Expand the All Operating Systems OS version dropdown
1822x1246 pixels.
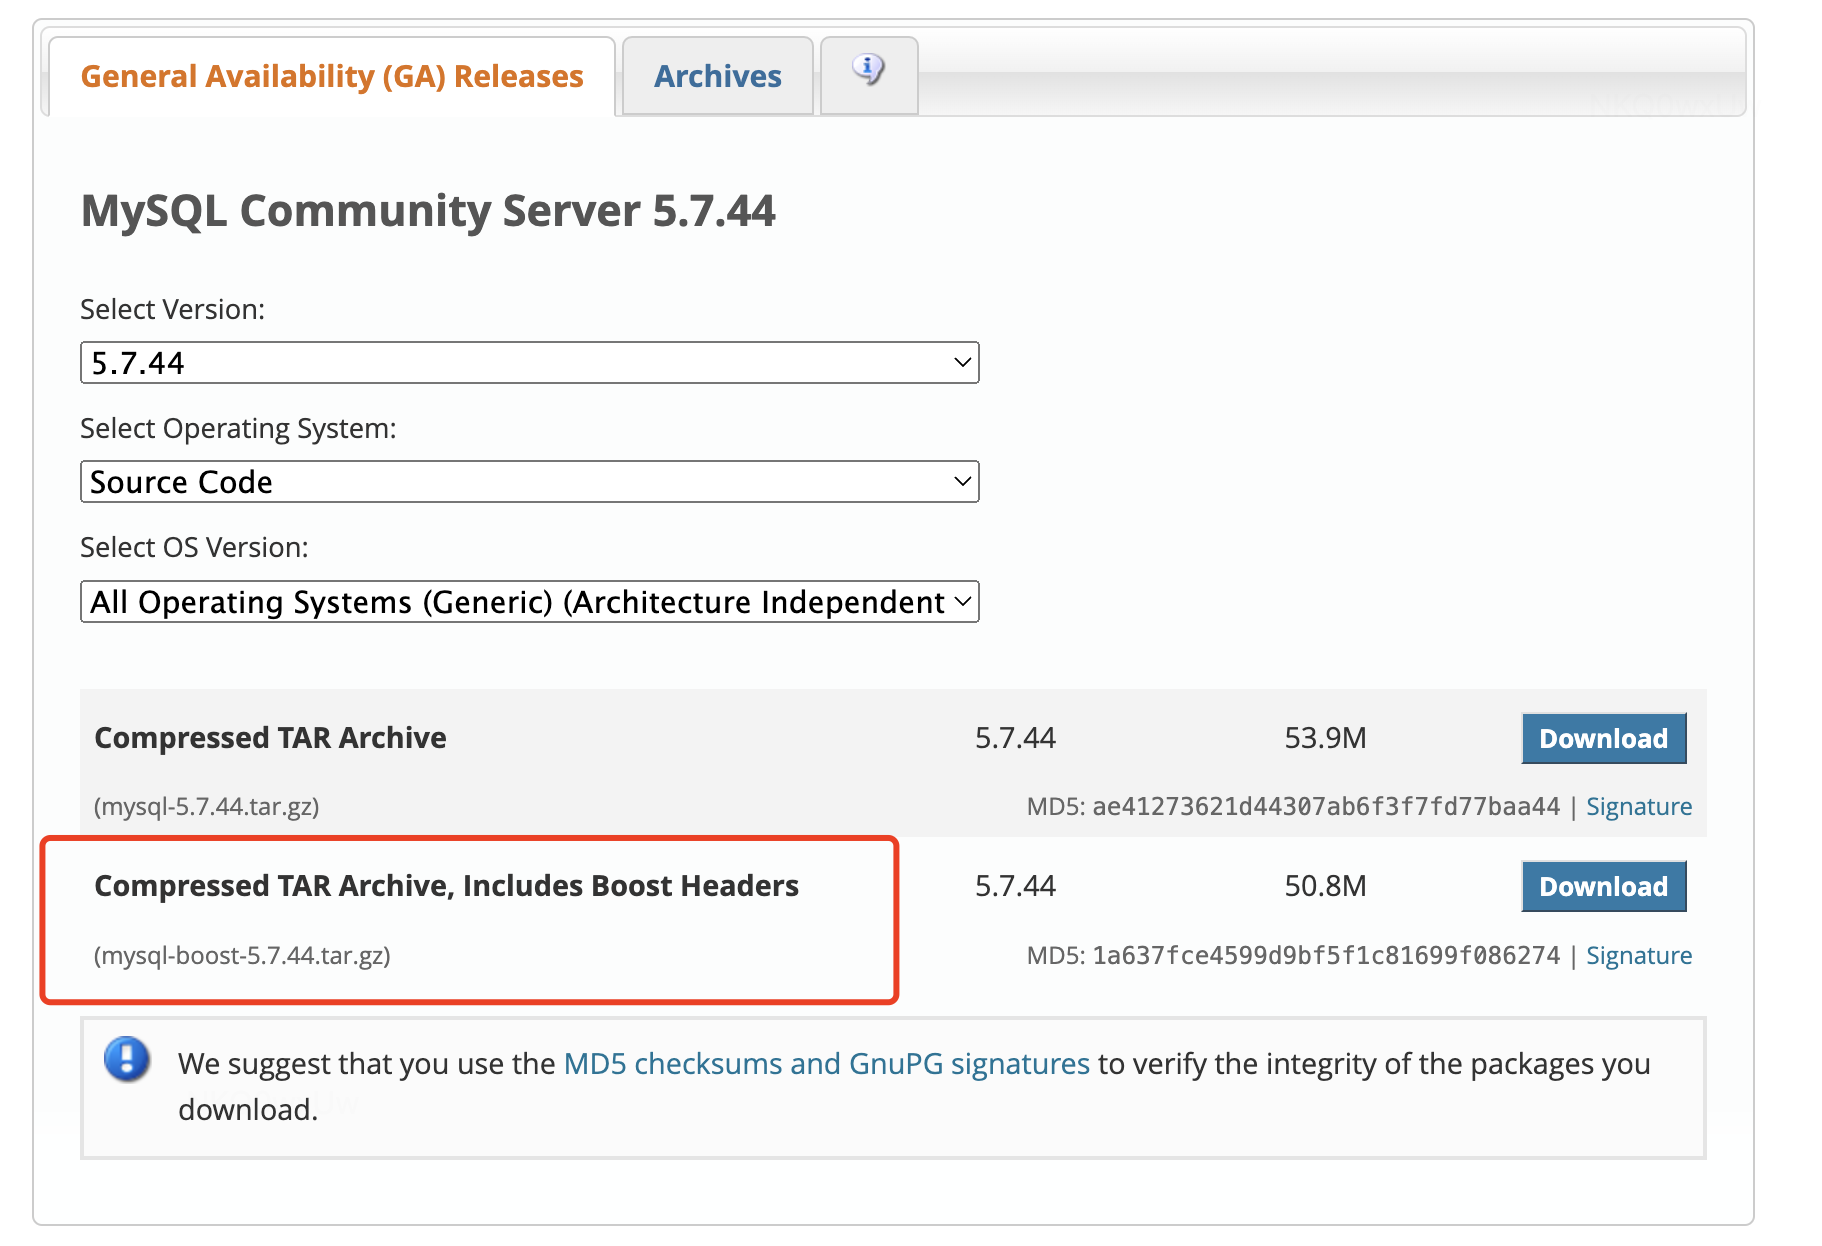tap(529, 602)
